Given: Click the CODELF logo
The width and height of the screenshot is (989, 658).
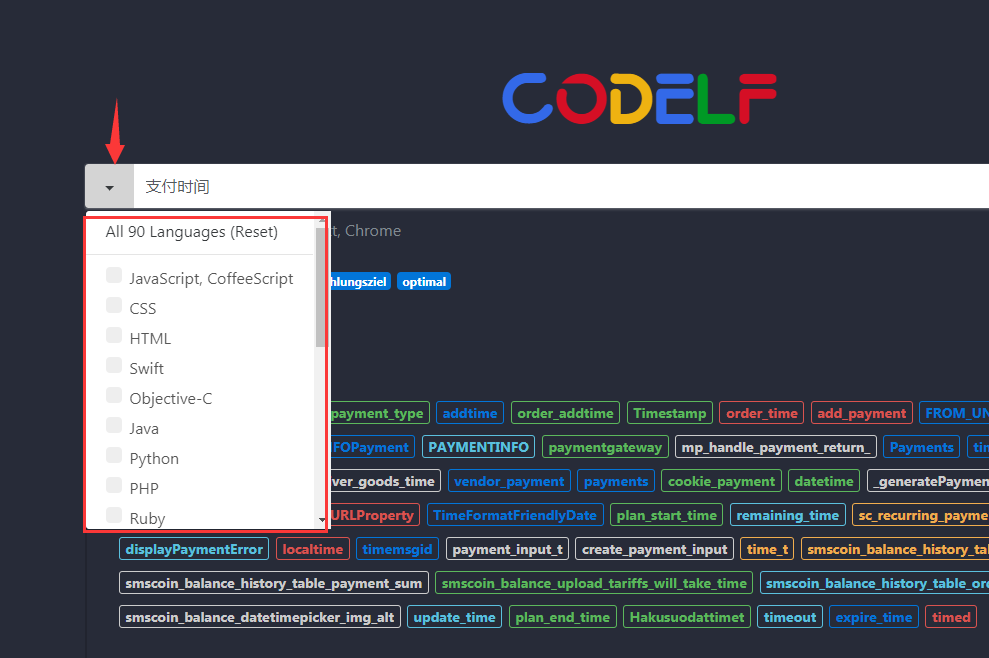Looking at the screenshot, I should tap(639, 98).
